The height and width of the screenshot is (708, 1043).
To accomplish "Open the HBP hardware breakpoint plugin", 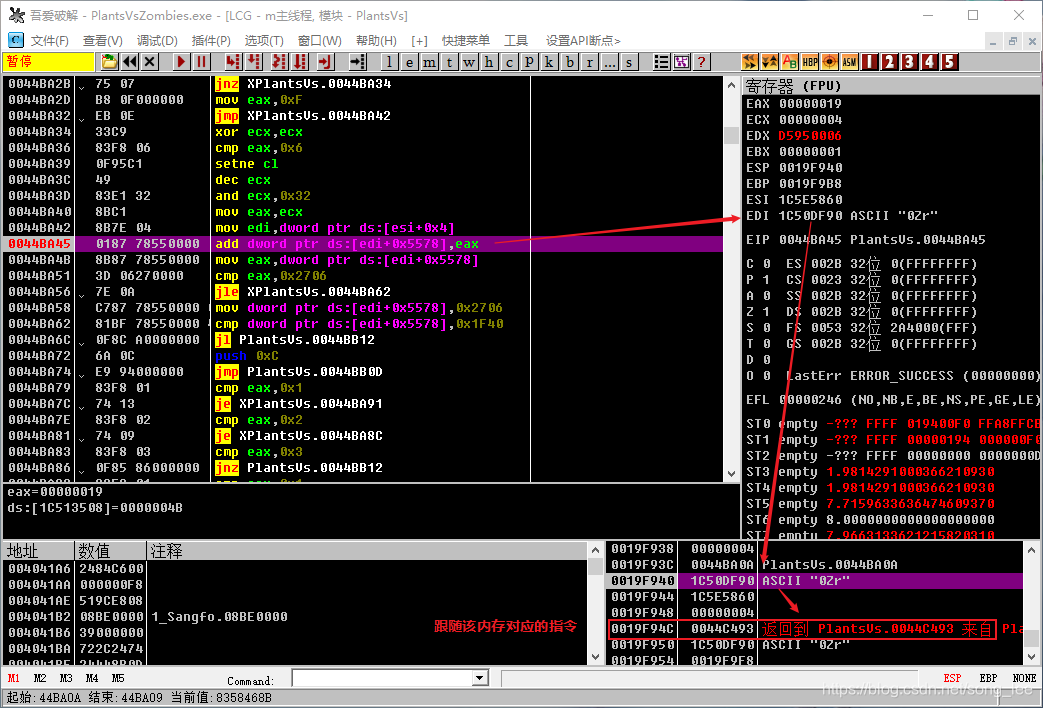I will tap(810, 62).
